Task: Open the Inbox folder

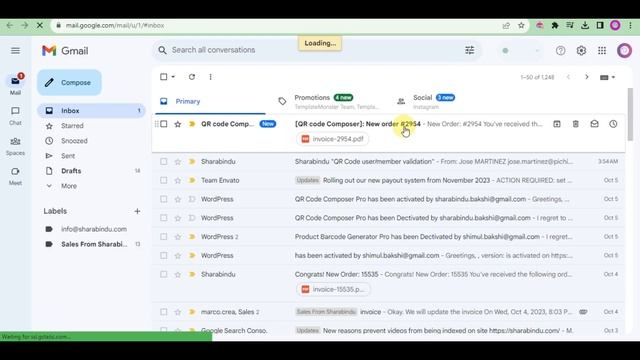Action: click(91, 111)
